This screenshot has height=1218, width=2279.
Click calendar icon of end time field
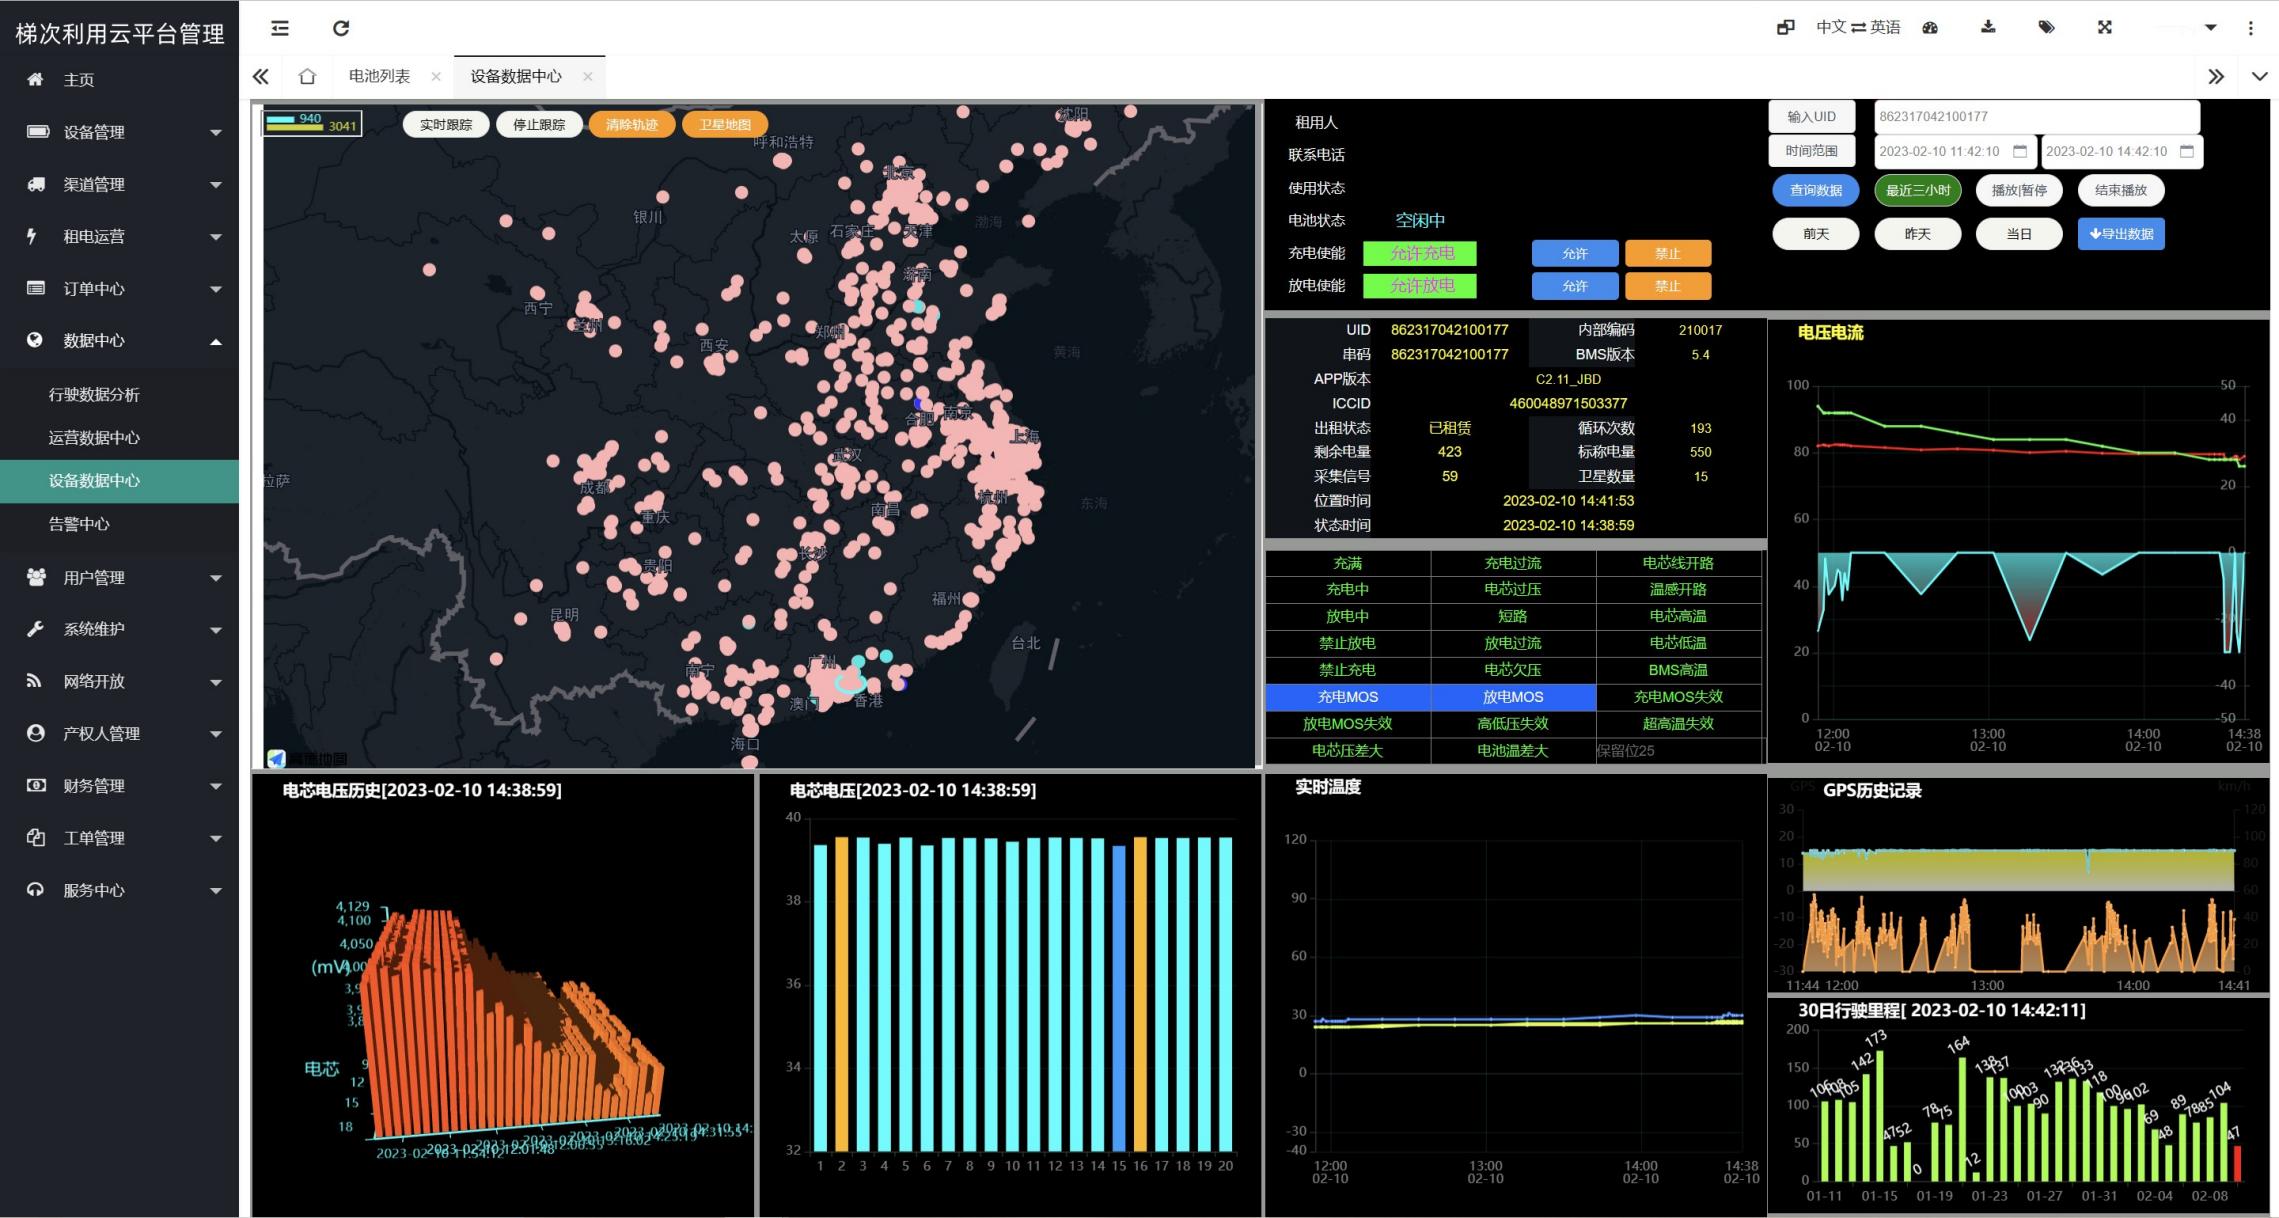coord(2187,151)
